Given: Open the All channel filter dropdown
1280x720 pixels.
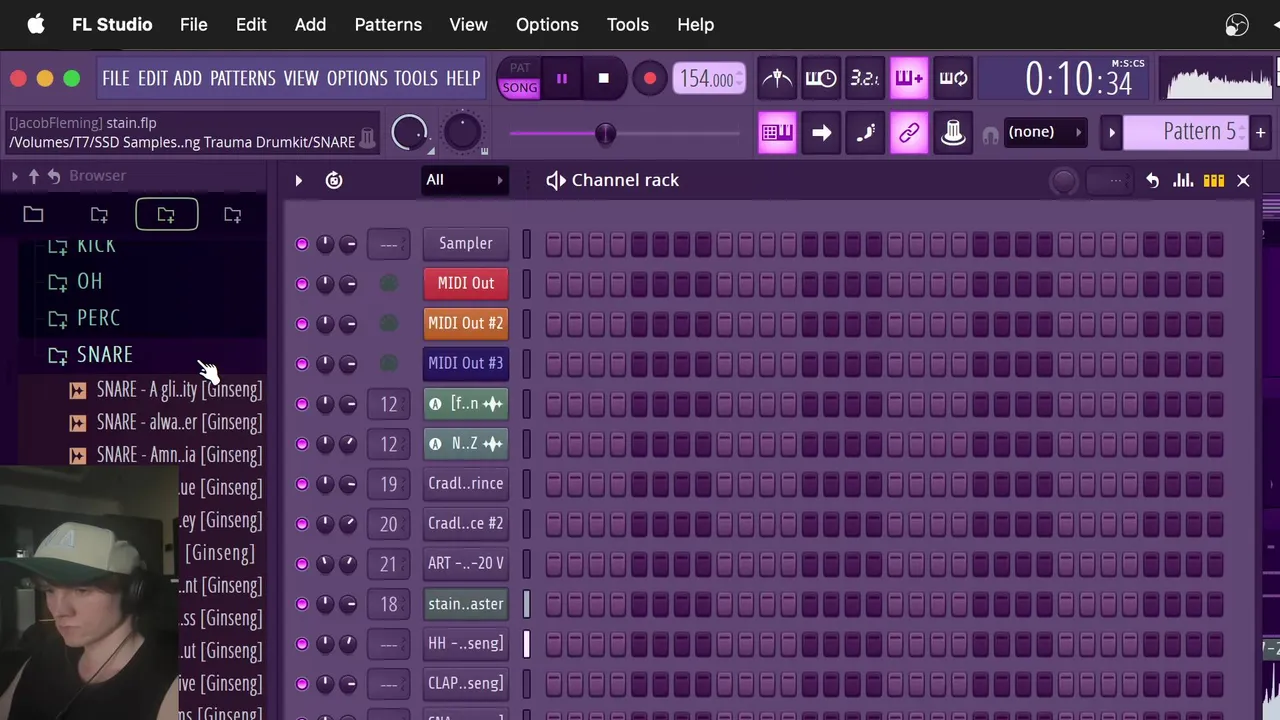Looking at the screenshot, I should click(x=465, y=180).
